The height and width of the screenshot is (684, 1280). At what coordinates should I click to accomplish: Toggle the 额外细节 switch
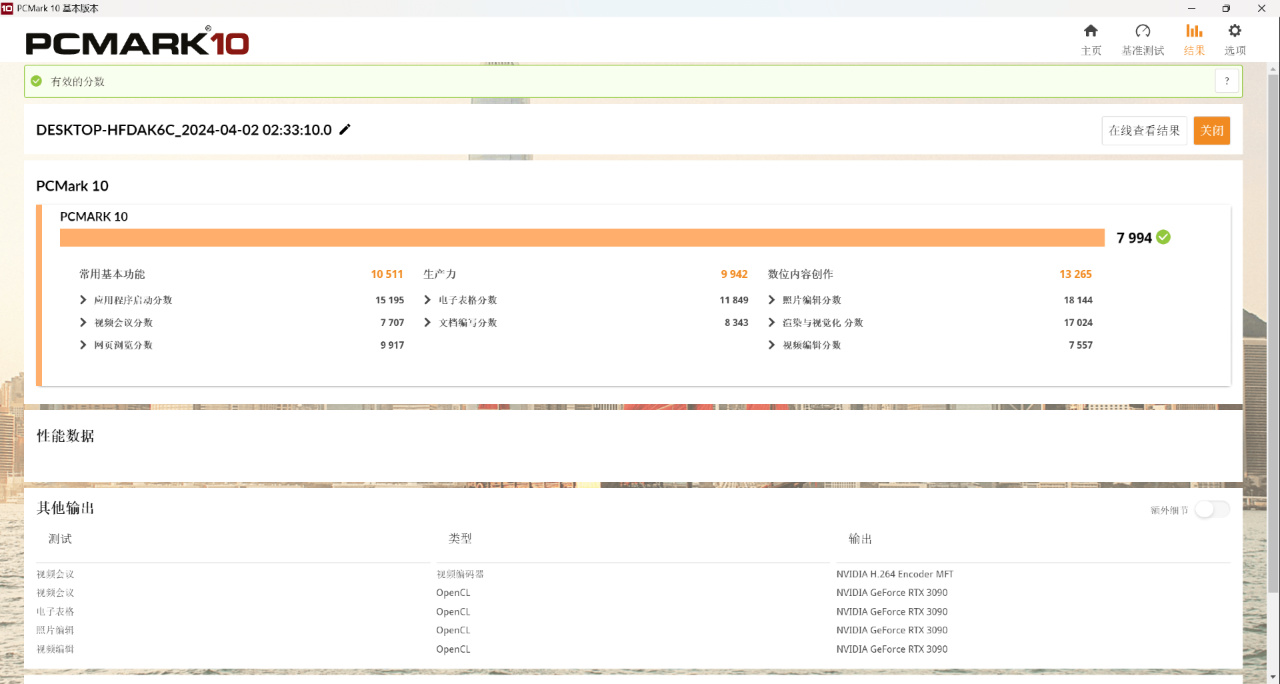tap(1212, 509)
